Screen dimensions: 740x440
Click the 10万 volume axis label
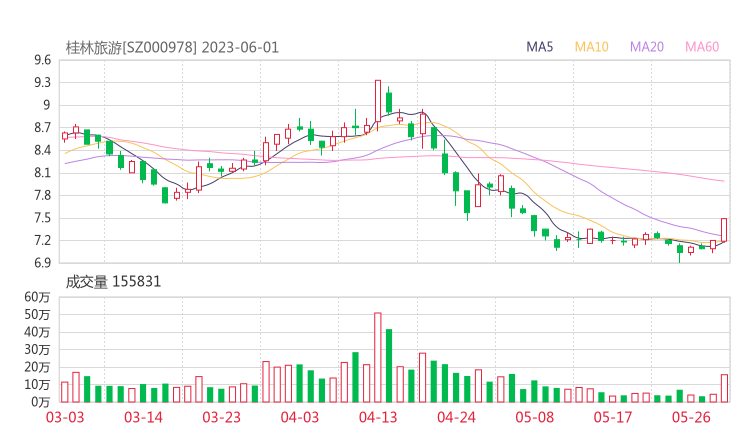[x=37, y=384]
